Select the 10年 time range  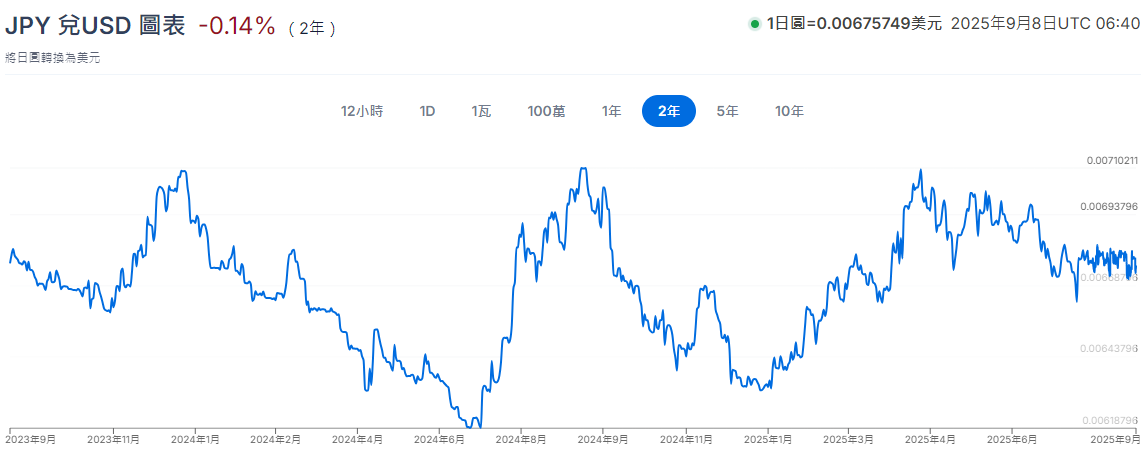(x=789, y=112)
